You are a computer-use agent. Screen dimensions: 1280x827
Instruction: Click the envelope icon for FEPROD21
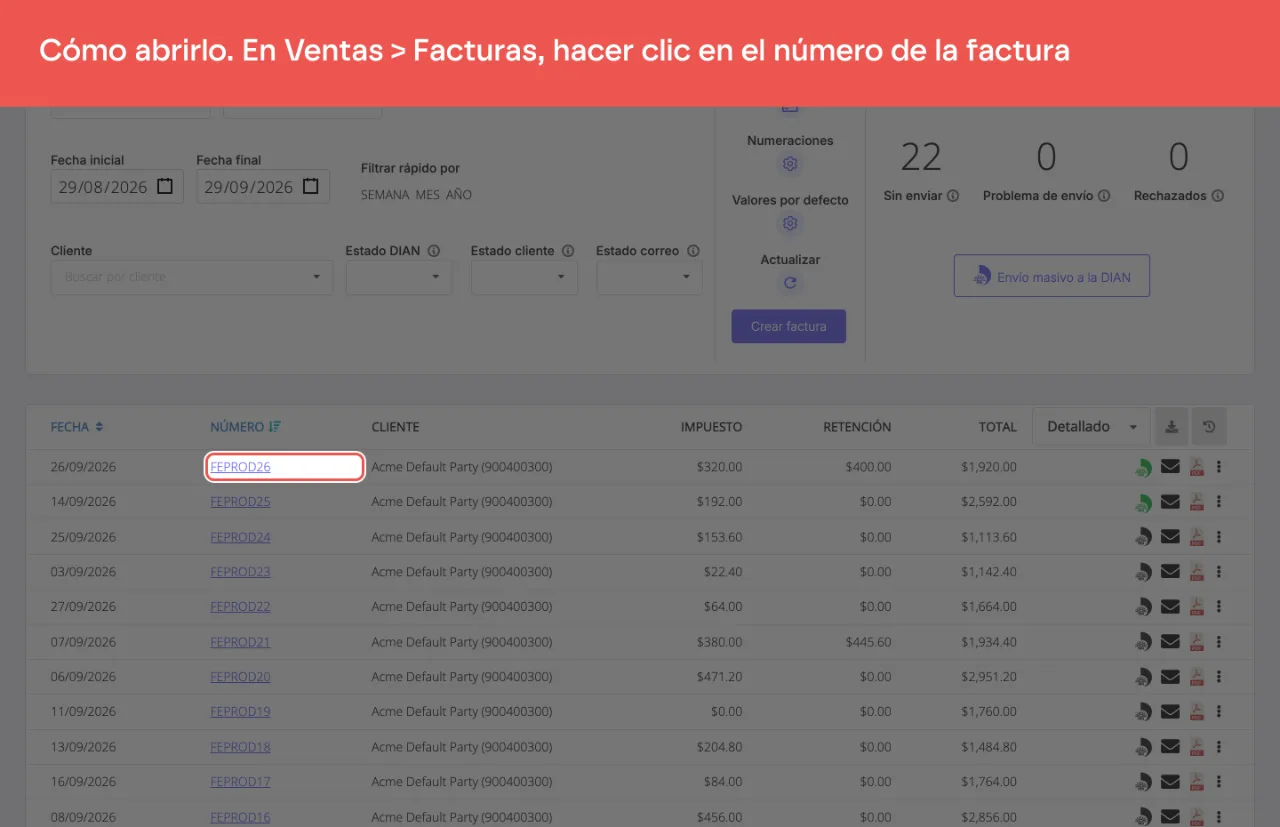coord(1170,642)
